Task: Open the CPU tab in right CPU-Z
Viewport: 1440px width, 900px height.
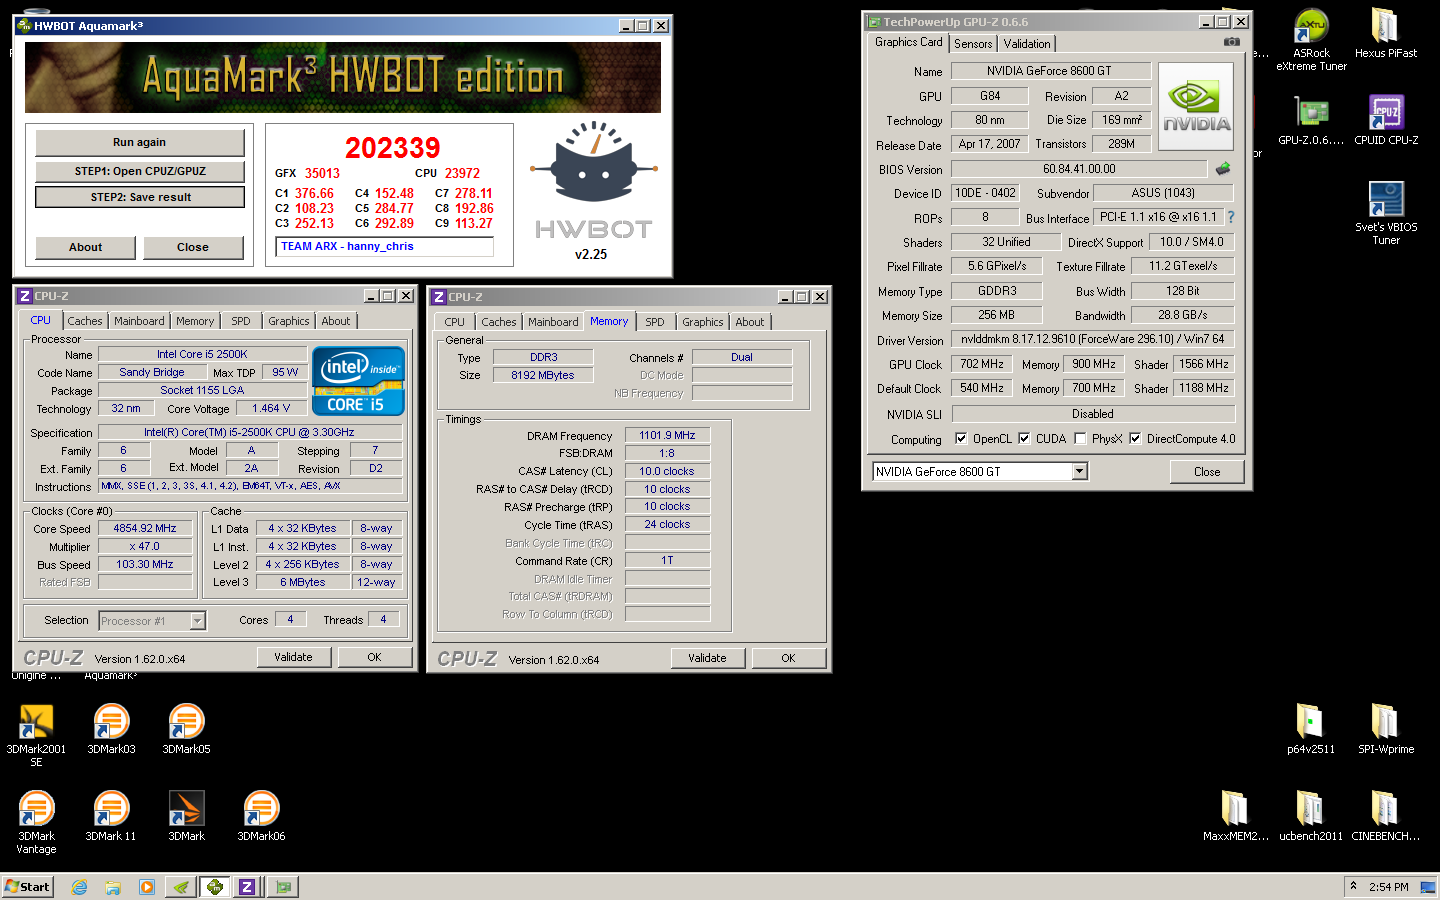Action: [x=455, y=322]
